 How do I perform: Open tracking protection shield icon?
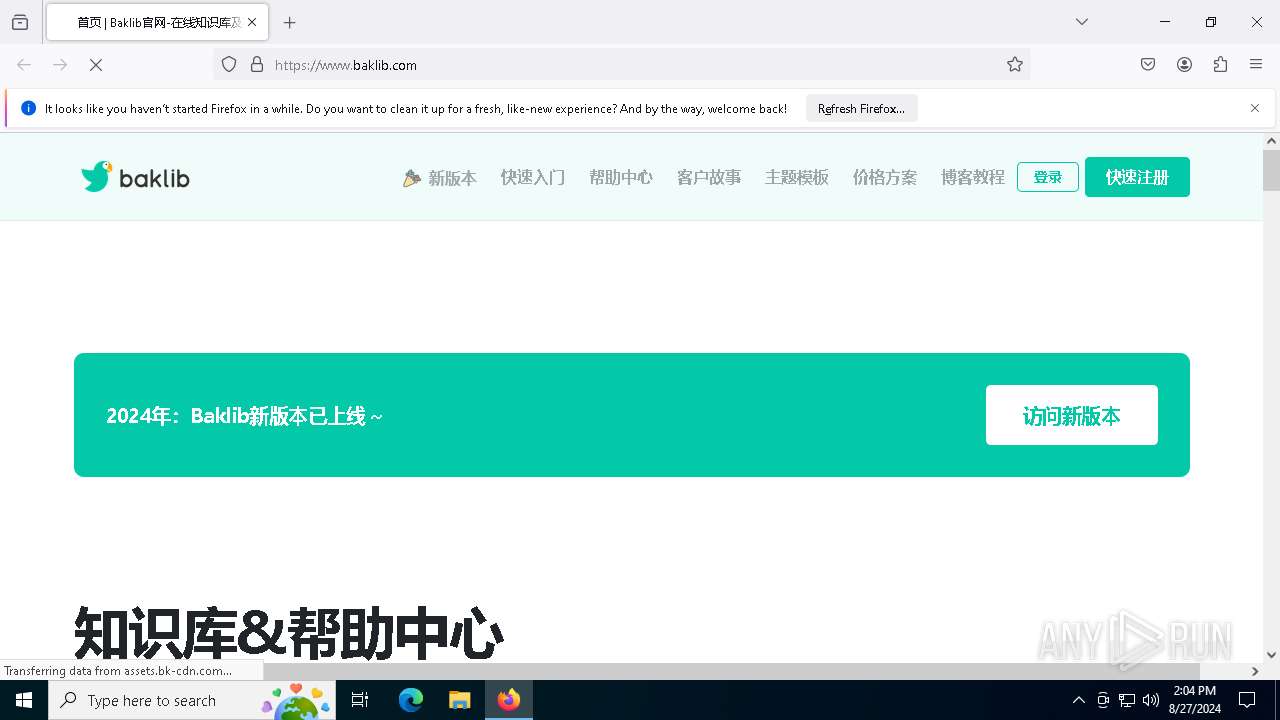coord(229,65)
